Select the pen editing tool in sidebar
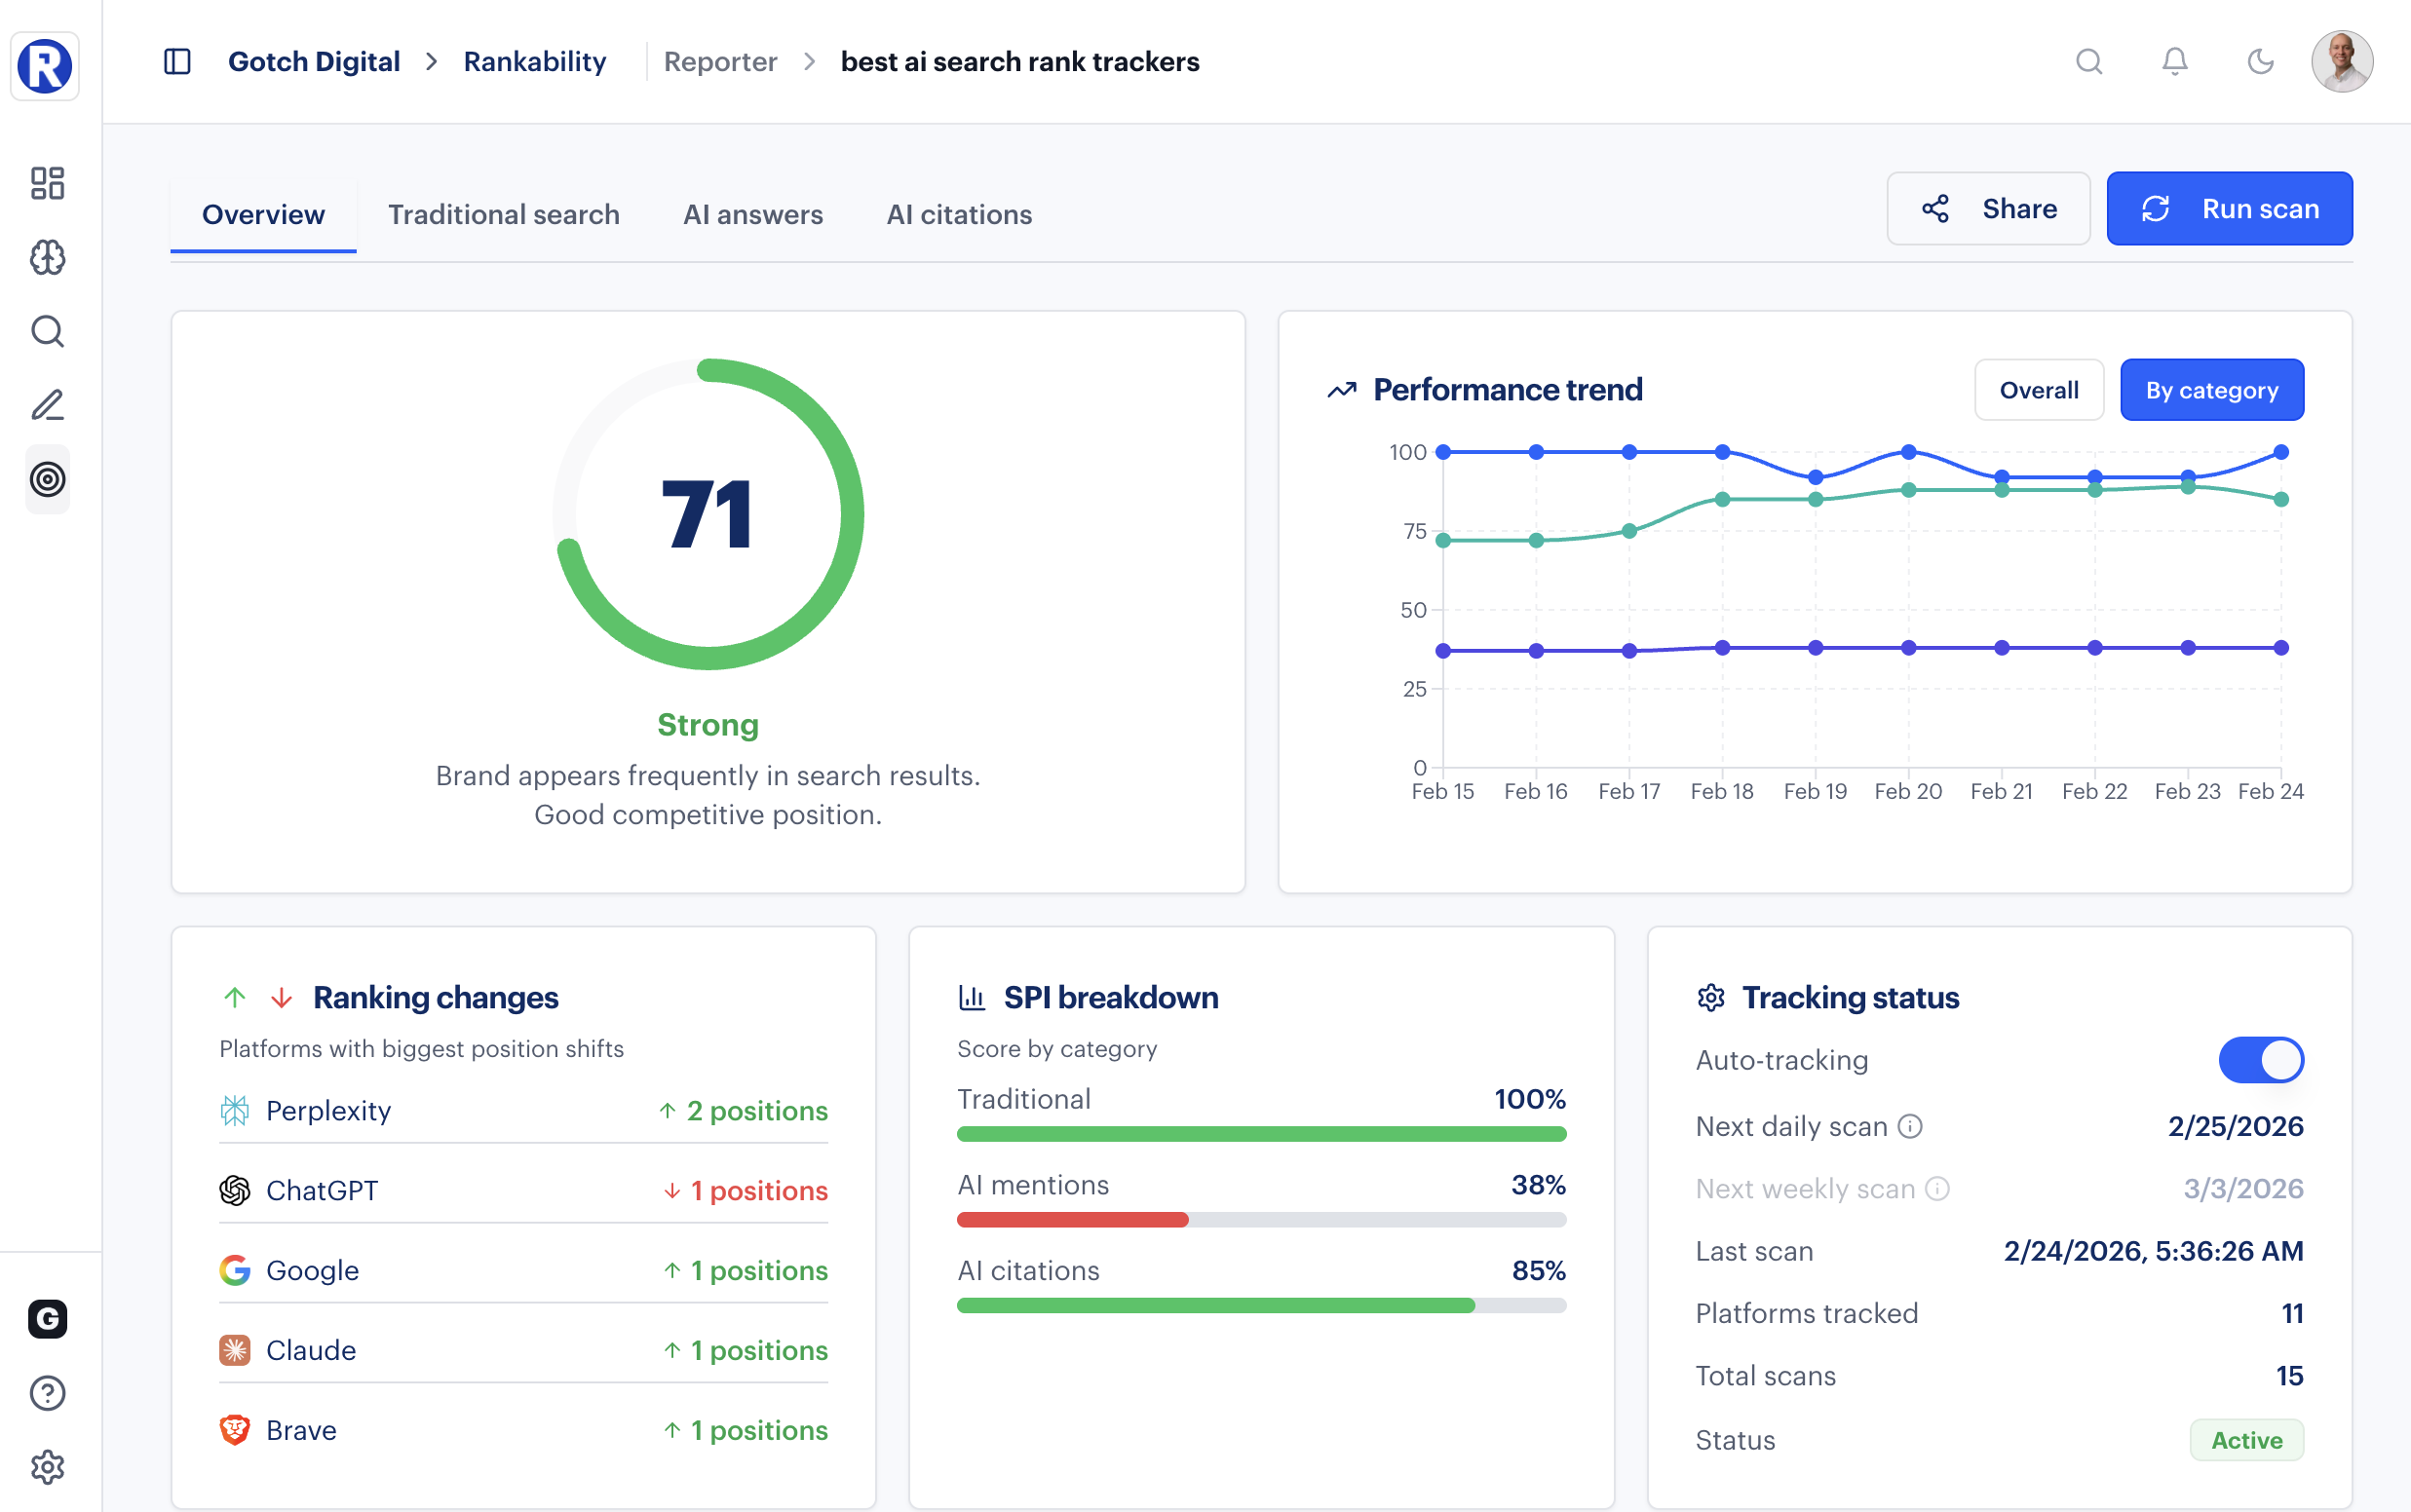 pyautogui.click(x=46, y=405)
